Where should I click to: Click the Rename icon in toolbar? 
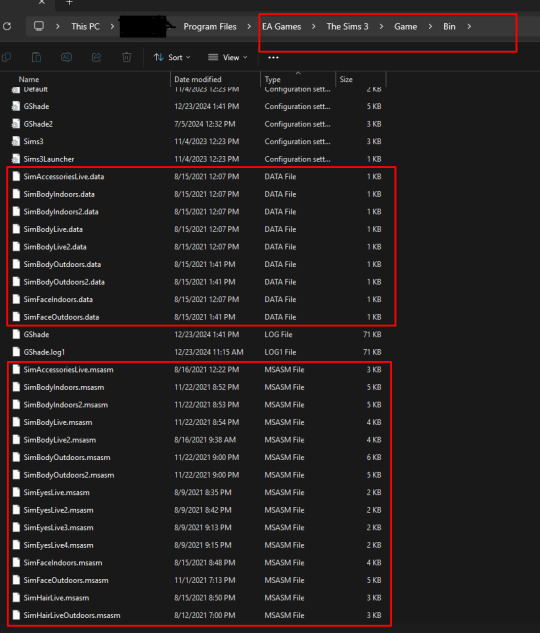66,57
